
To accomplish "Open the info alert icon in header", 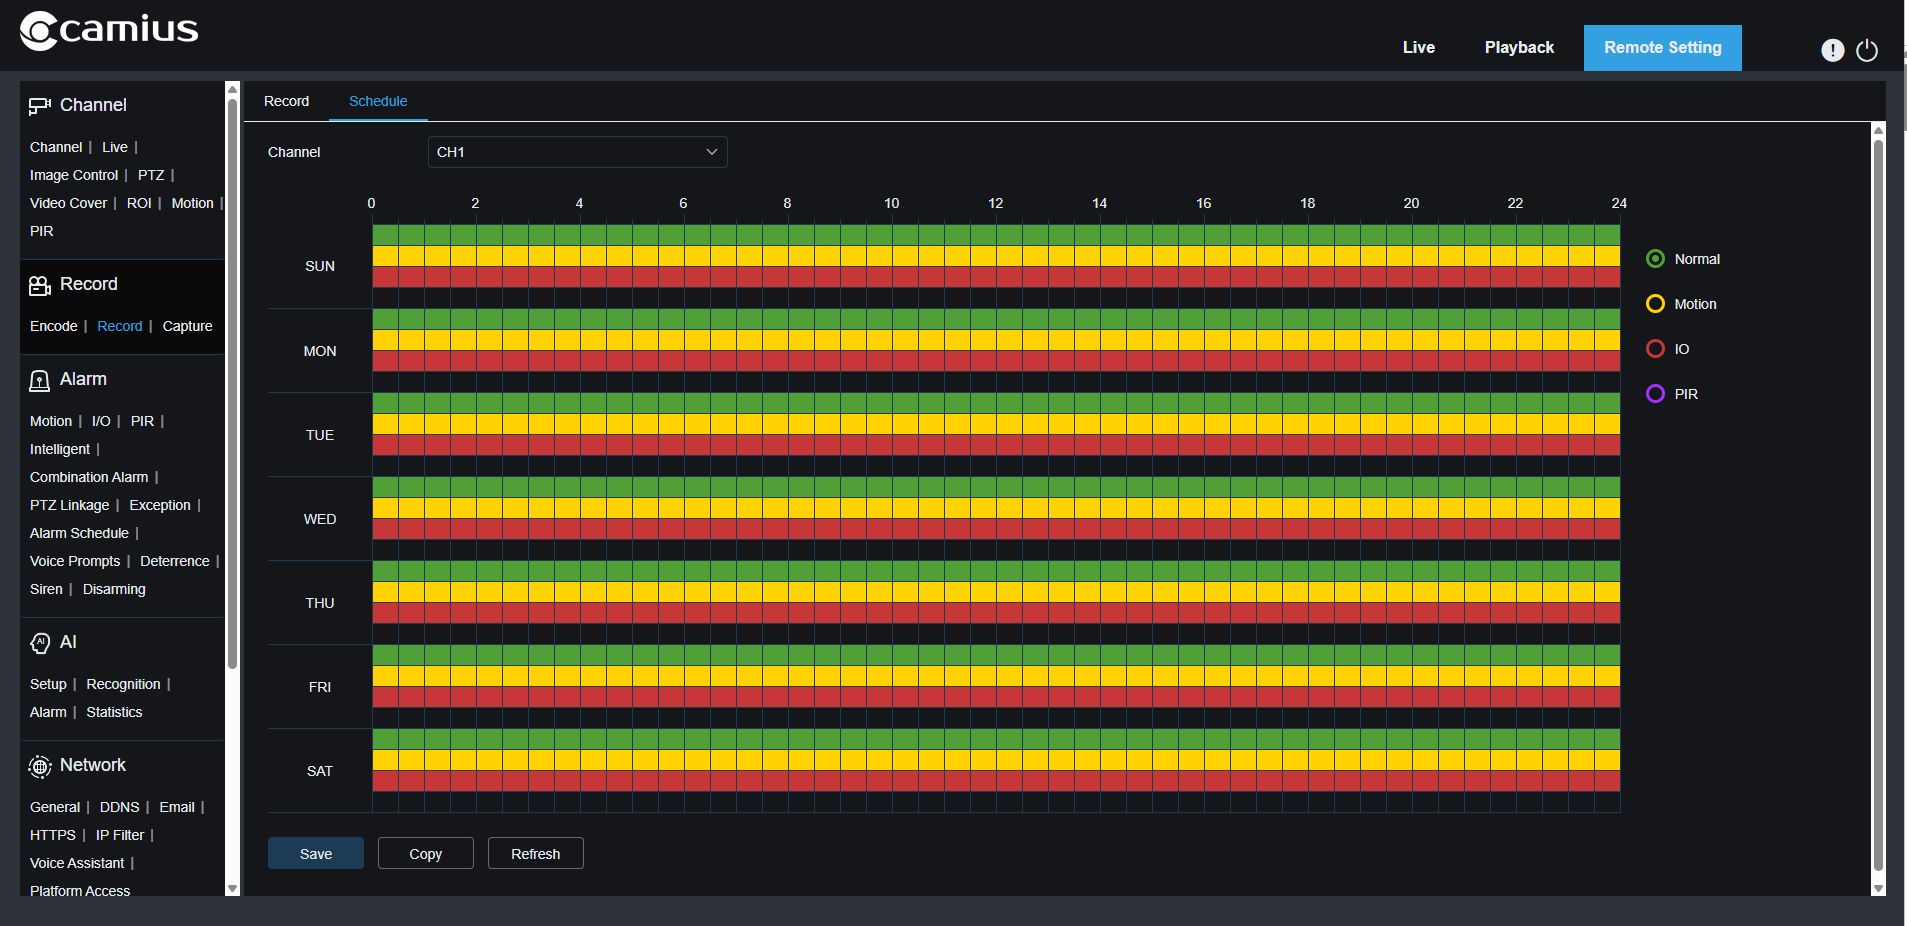I will click(1832, 50).
